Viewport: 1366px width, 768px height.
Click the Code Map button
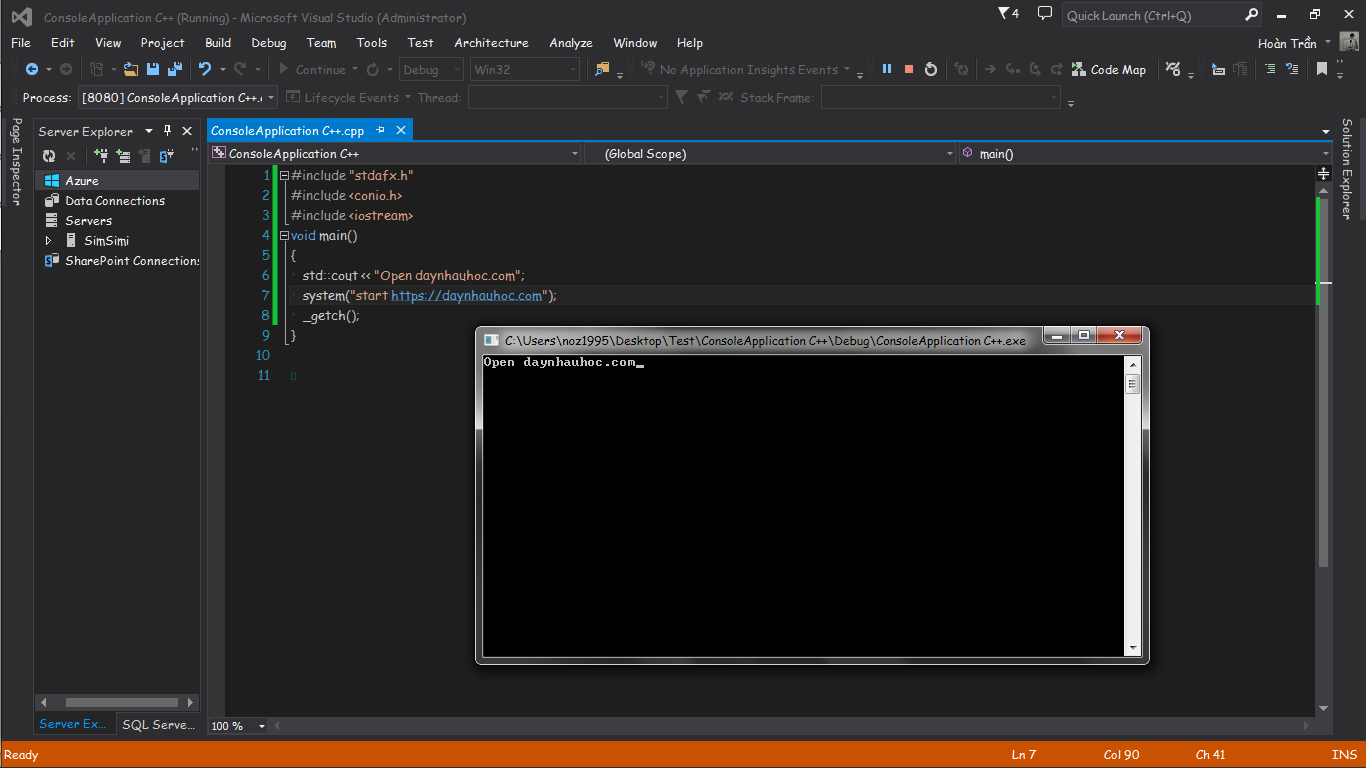1108,69
